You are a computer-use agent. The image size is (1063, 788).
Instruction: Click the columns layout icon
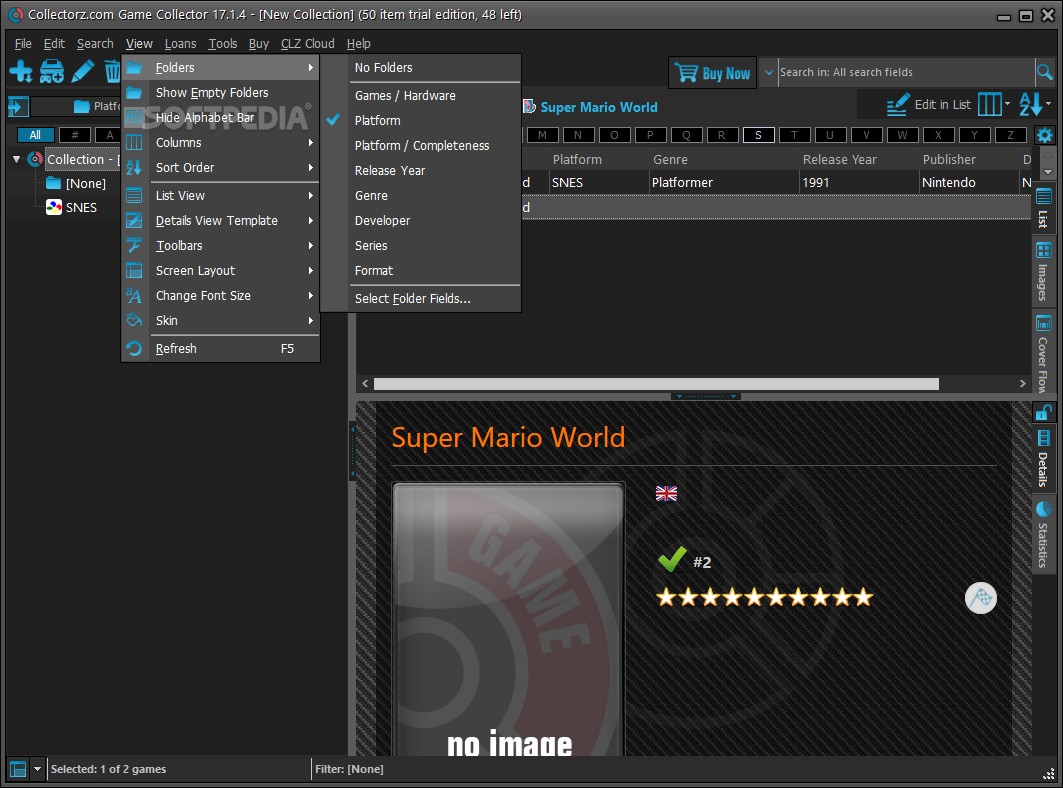(x=989, y=105)
